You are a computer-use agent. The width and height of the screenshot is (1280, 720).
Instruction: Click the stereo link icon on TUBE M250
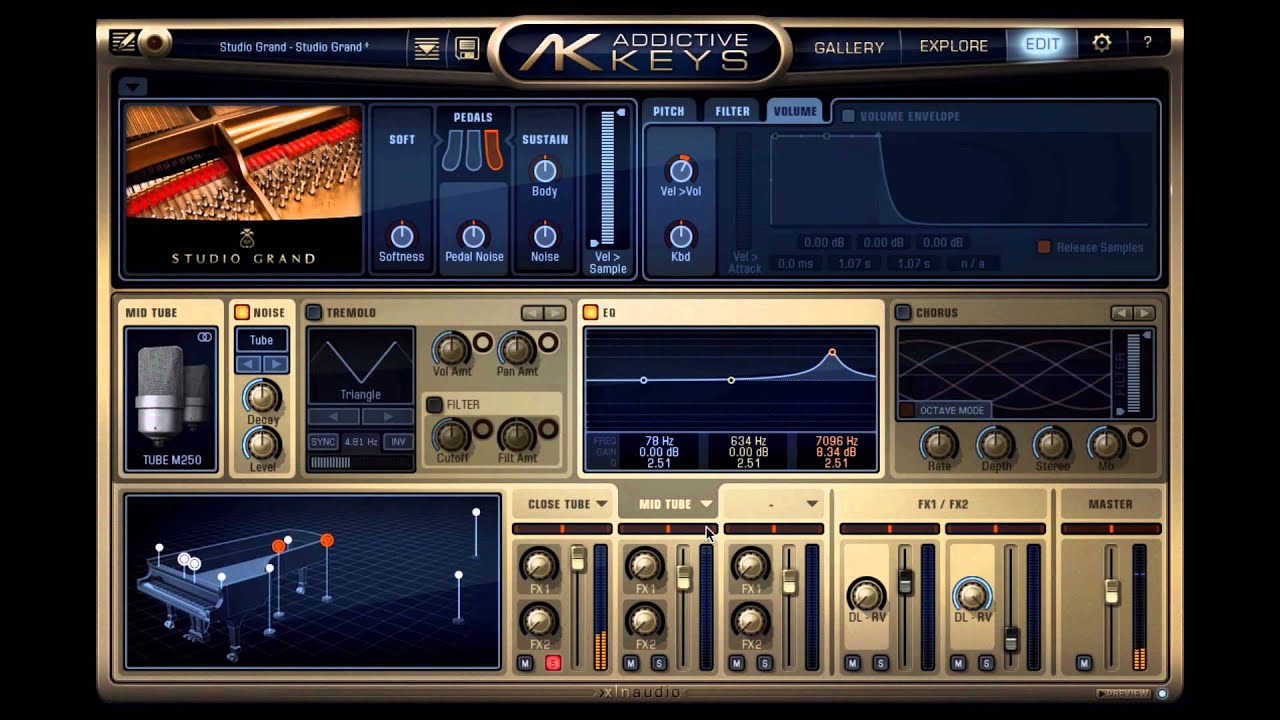click(205, 337)
